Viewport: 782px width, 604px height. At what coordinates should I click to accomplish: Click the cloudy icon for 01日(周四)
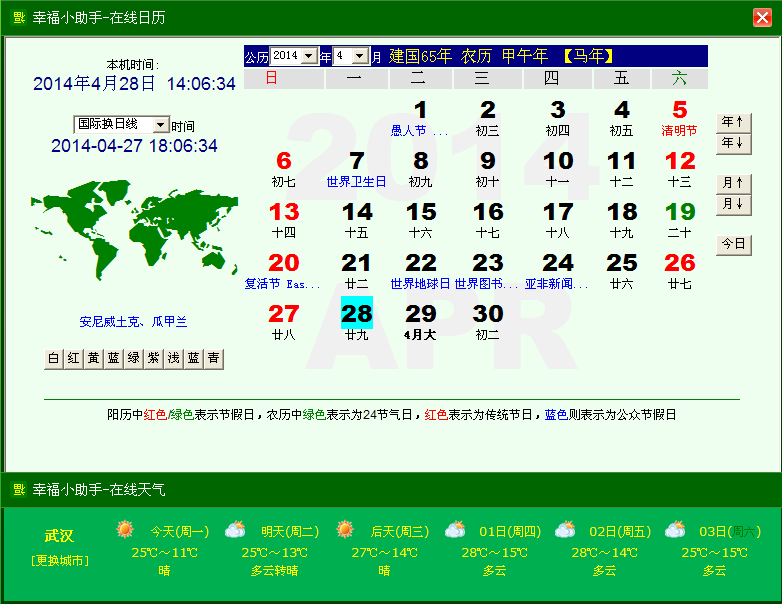tap(455, 529)
